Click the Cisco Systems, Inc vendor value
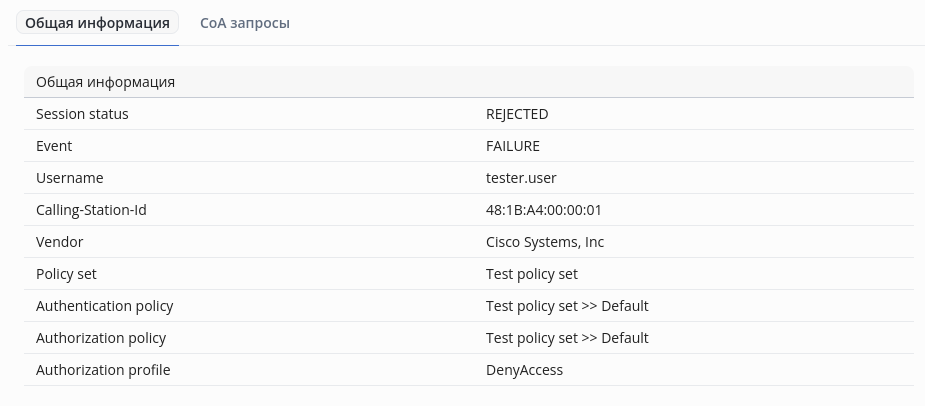Viewport: 925px width, 406px height. coord(545,242)
